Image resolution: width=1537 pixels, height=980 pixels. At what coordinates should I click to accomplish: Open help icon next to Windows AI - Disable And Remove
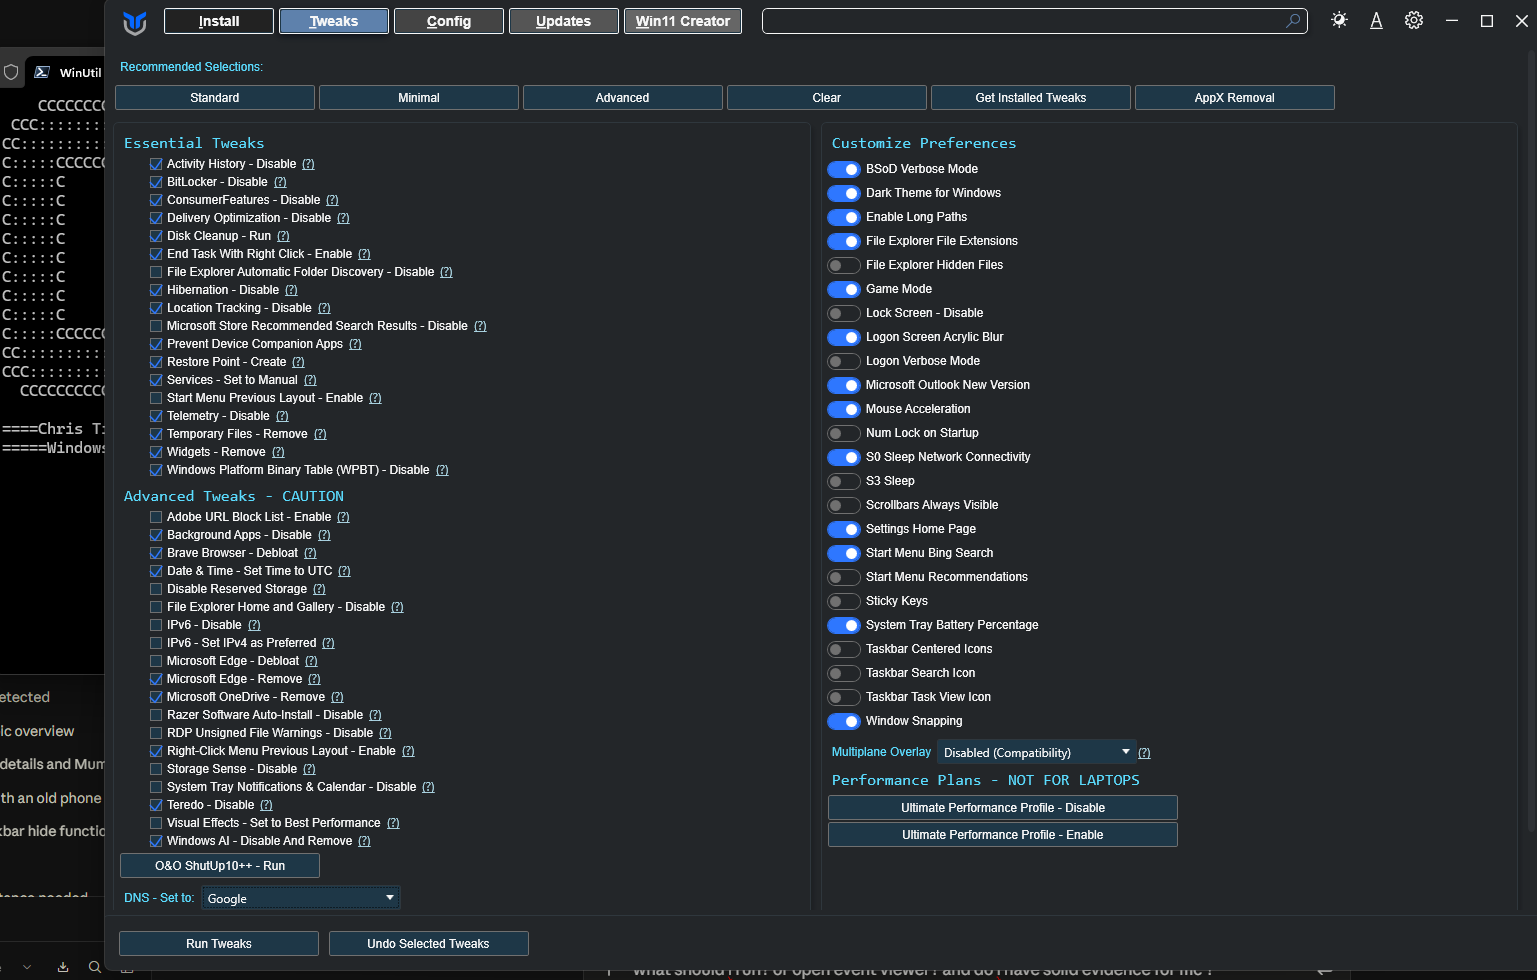pyautogui.click(x=364, y=841)
